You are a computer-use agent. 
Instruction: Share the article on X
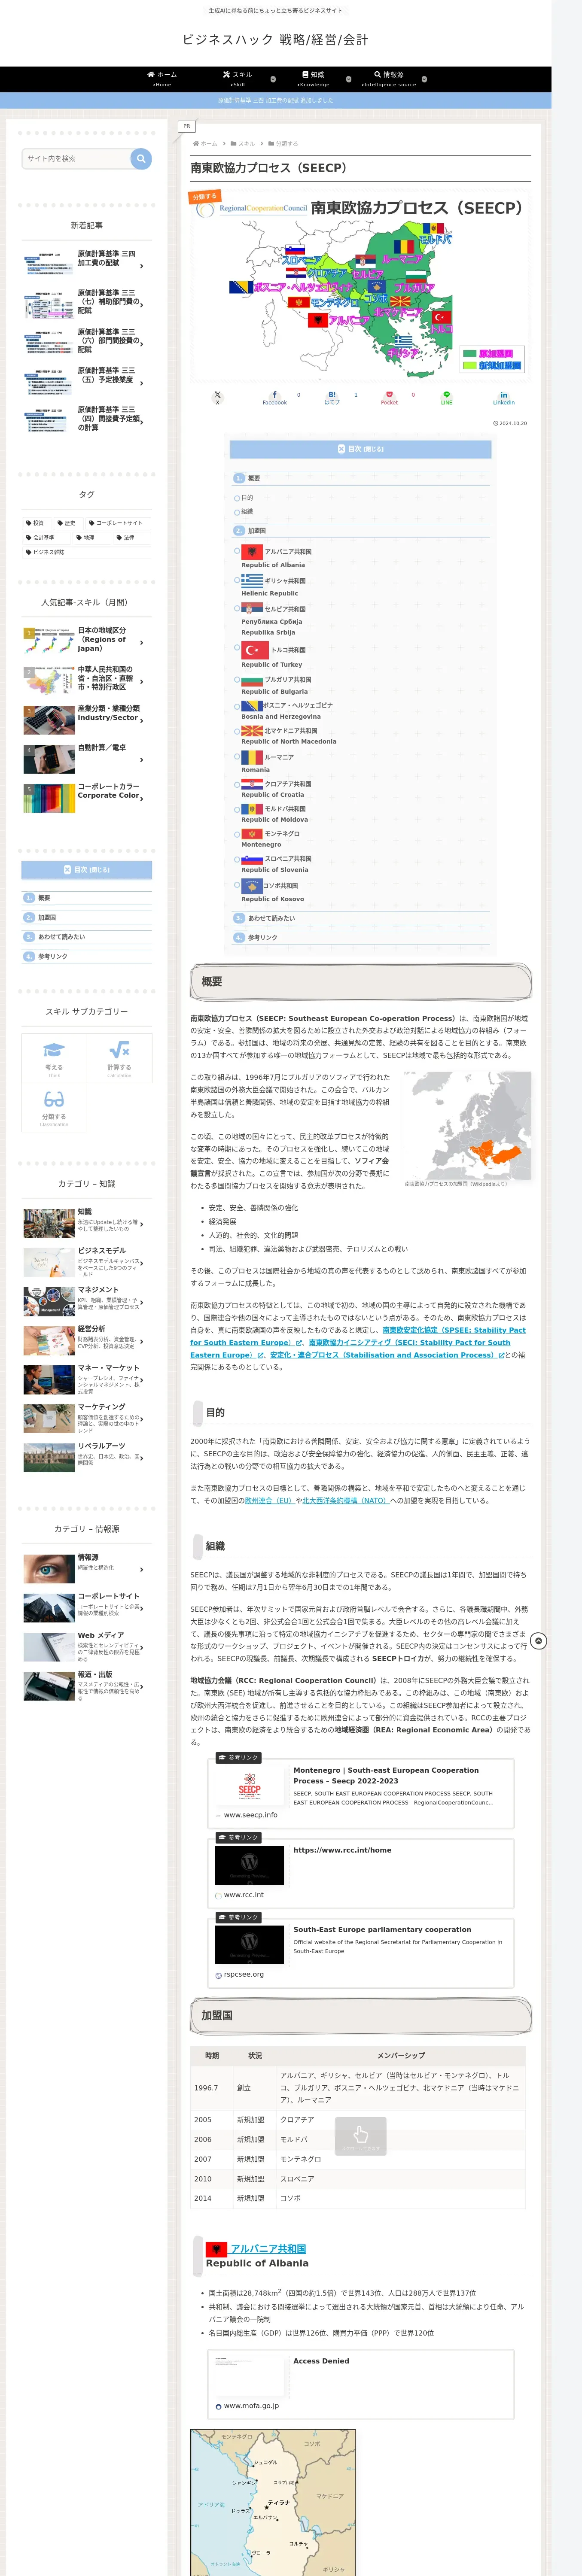pos(217,398)
